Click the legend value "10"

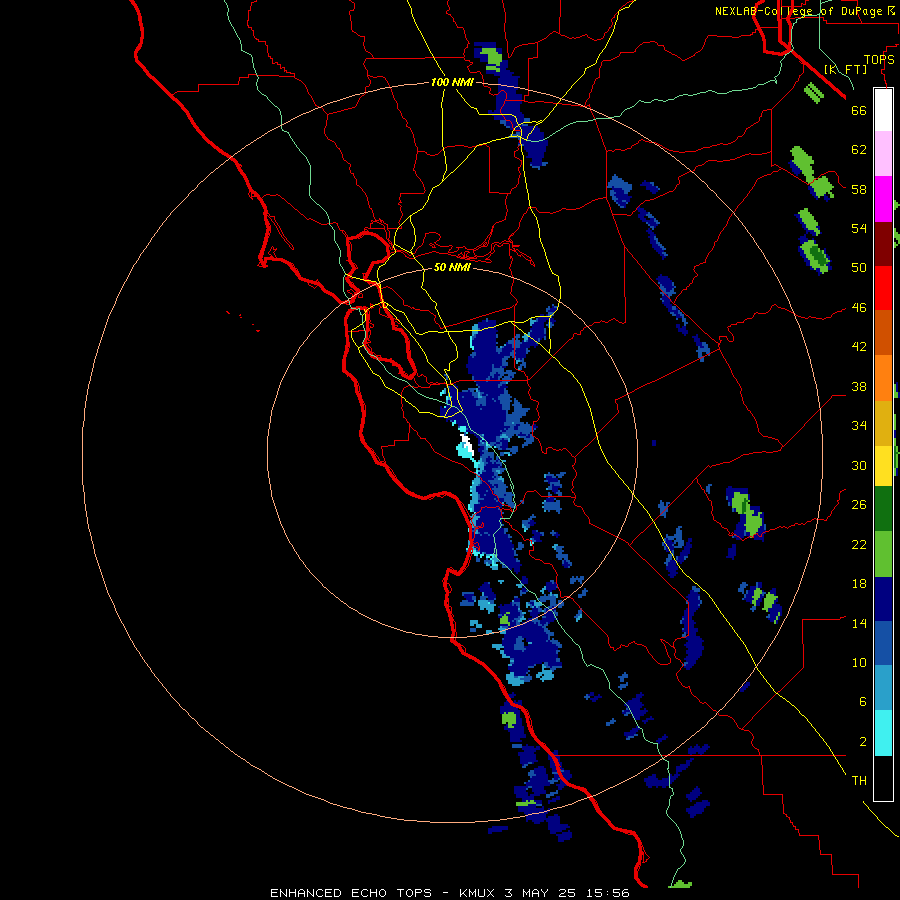(x=859, y=662)
